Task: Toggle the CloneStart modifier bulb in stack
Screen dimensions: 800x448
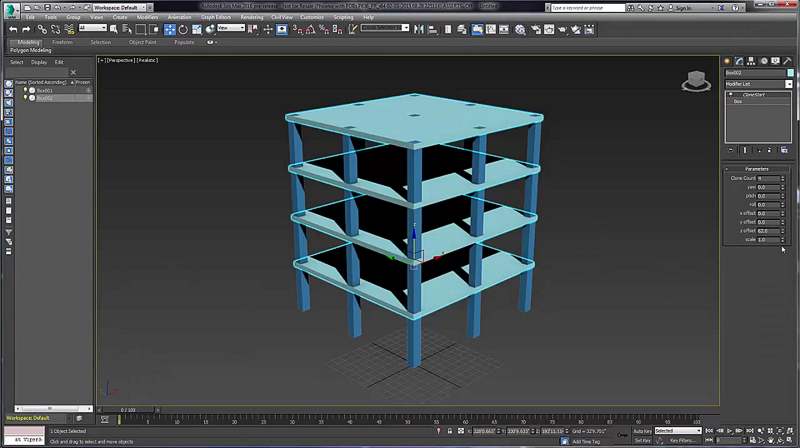Action: pos(730,95)
